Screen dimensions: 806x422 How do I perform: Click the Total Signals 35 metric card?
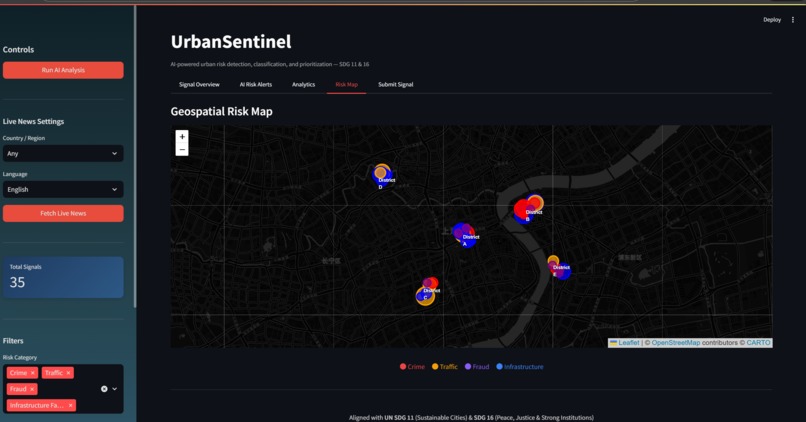(x=63, y=277)
